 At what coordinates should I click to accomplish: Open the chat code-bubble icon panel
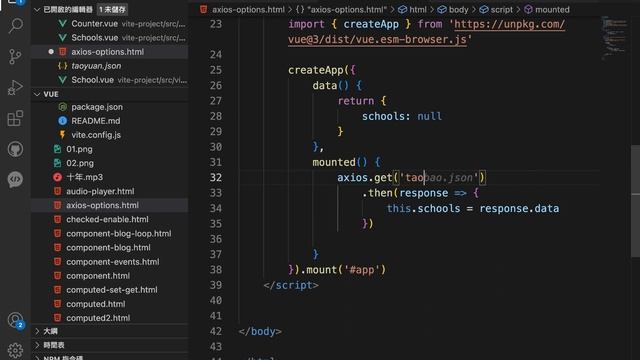(x=15, y=179)
